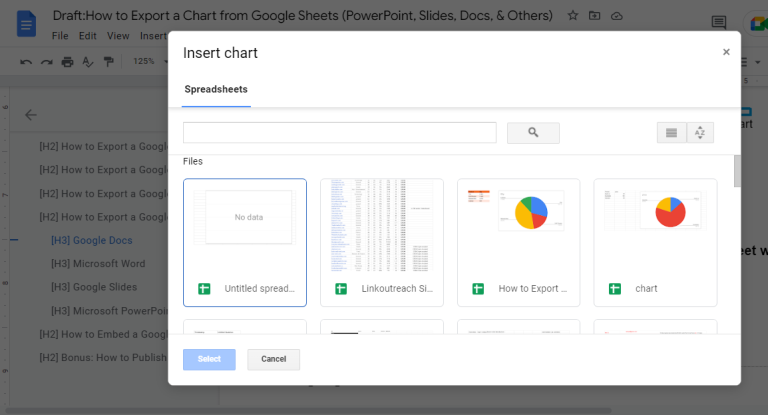Switch to list view in file picker
This screenshot has width=768, height=415.
671,133
